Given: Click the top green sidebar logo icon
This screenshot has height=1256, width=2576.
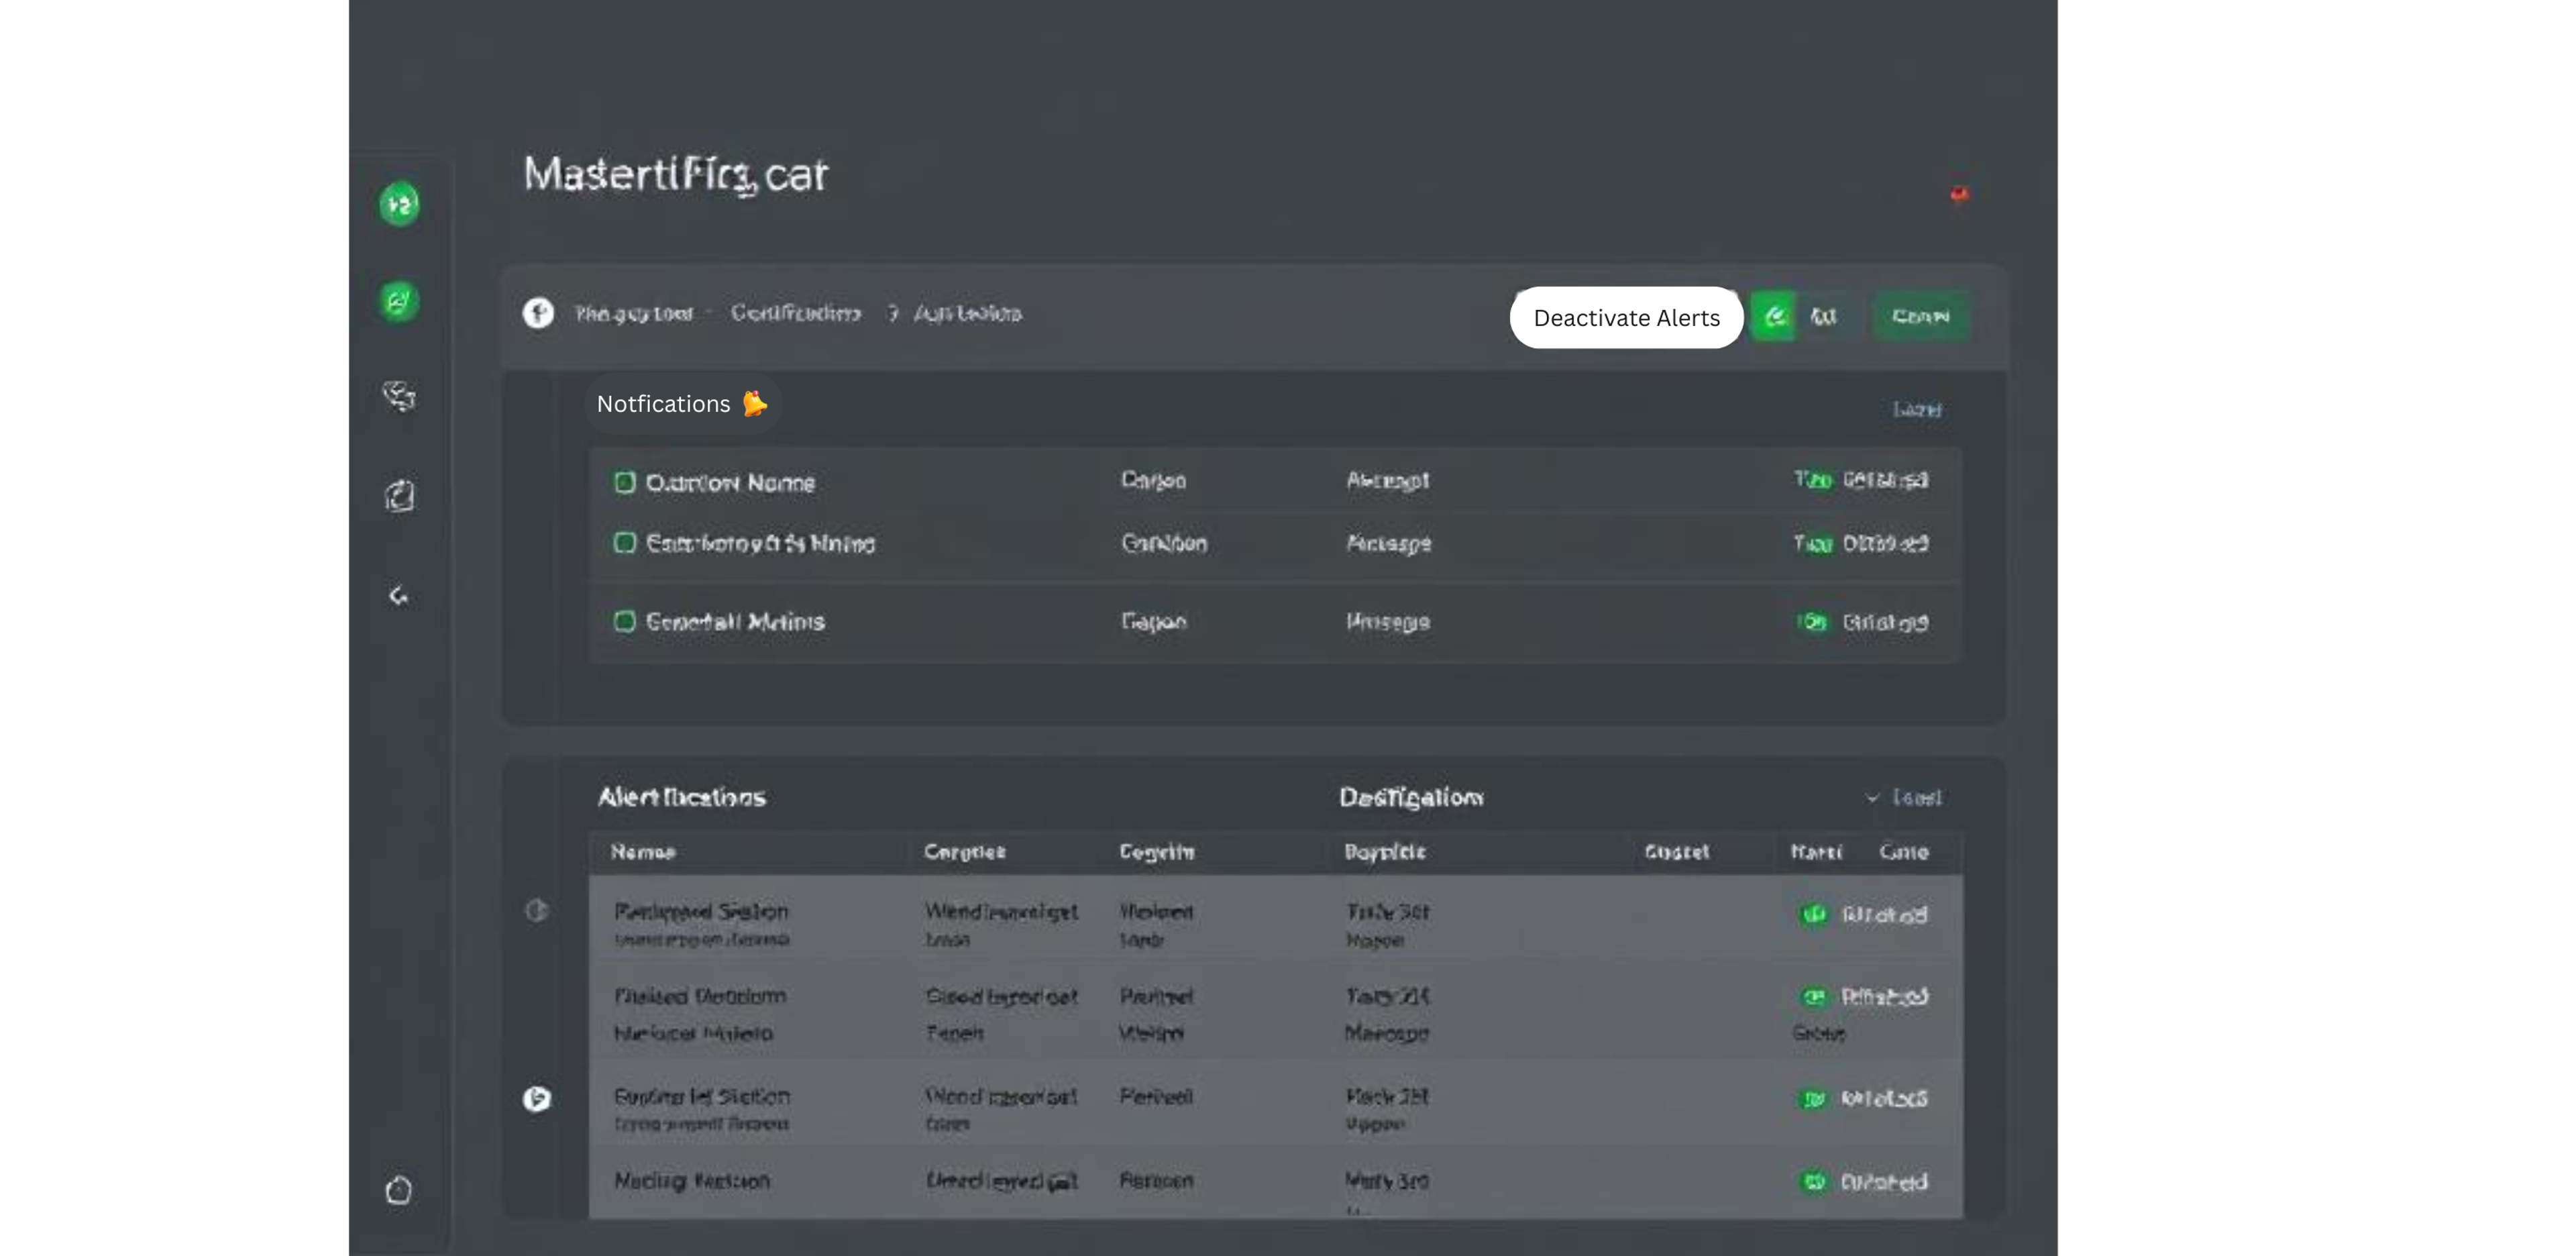Looking at the screenshot, I should click(x=399, y=204).
